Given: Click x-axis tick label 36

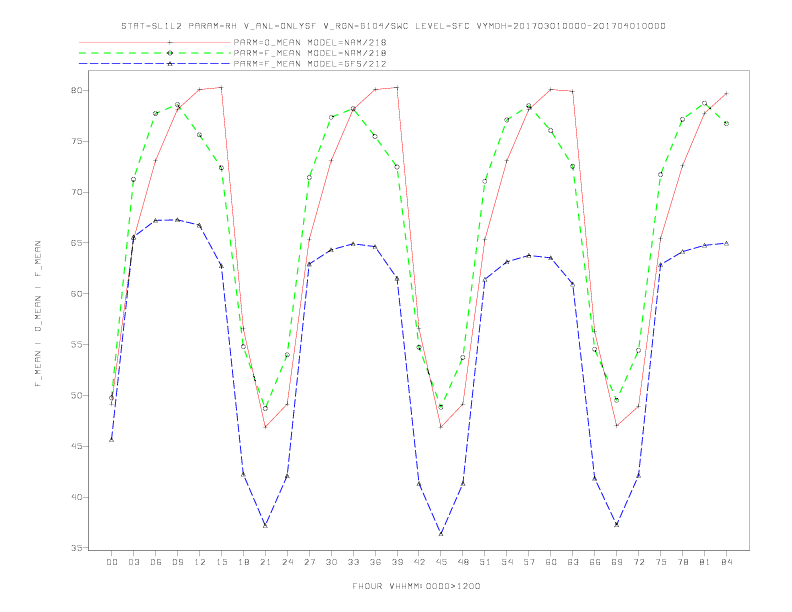Looking at the screenshot, I should [x=375, y=562].
